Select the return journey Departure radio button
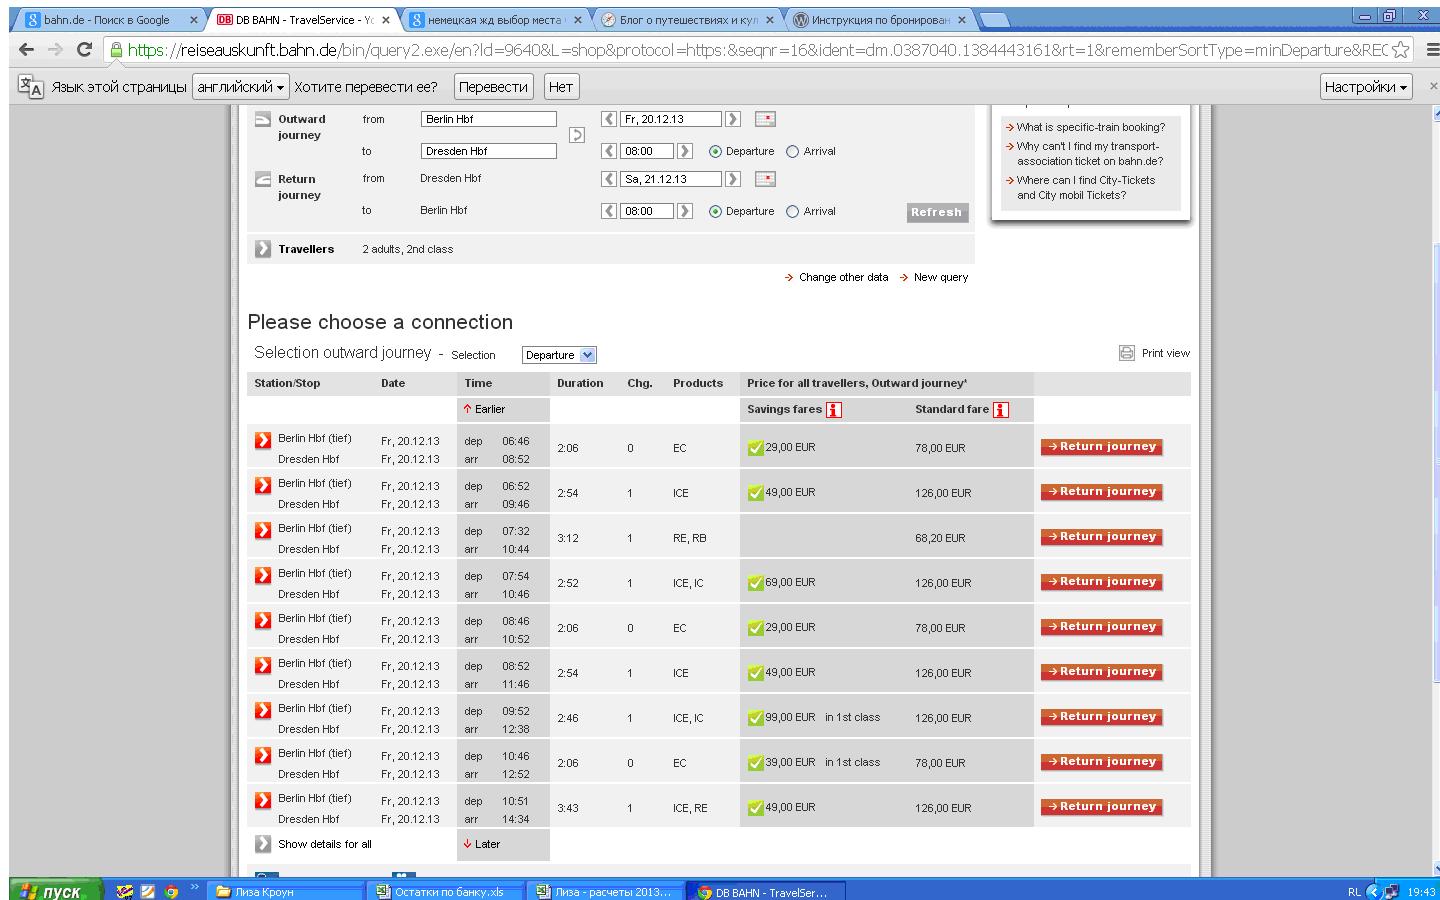The image size is (1440, 900). (x=715, y=212)
